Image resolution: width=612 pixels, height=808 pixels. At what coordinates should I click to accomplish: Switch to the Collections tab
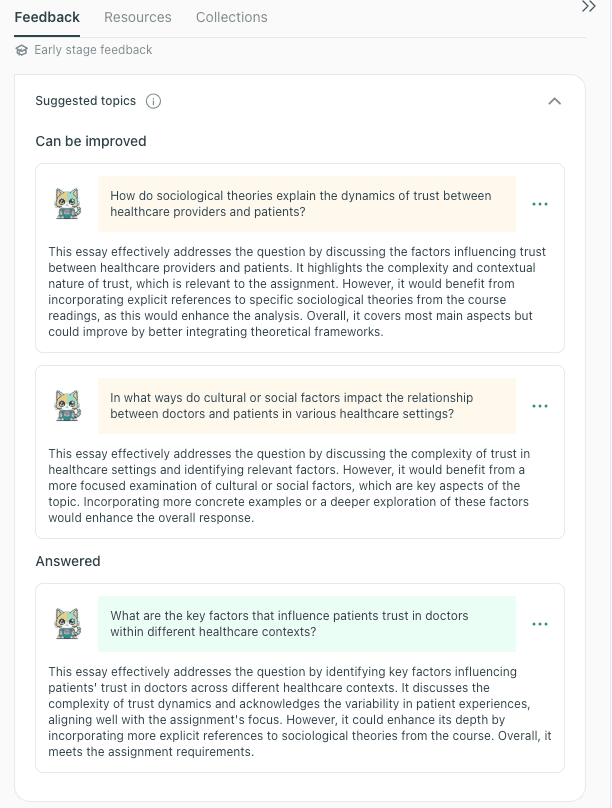click(231, 17)
